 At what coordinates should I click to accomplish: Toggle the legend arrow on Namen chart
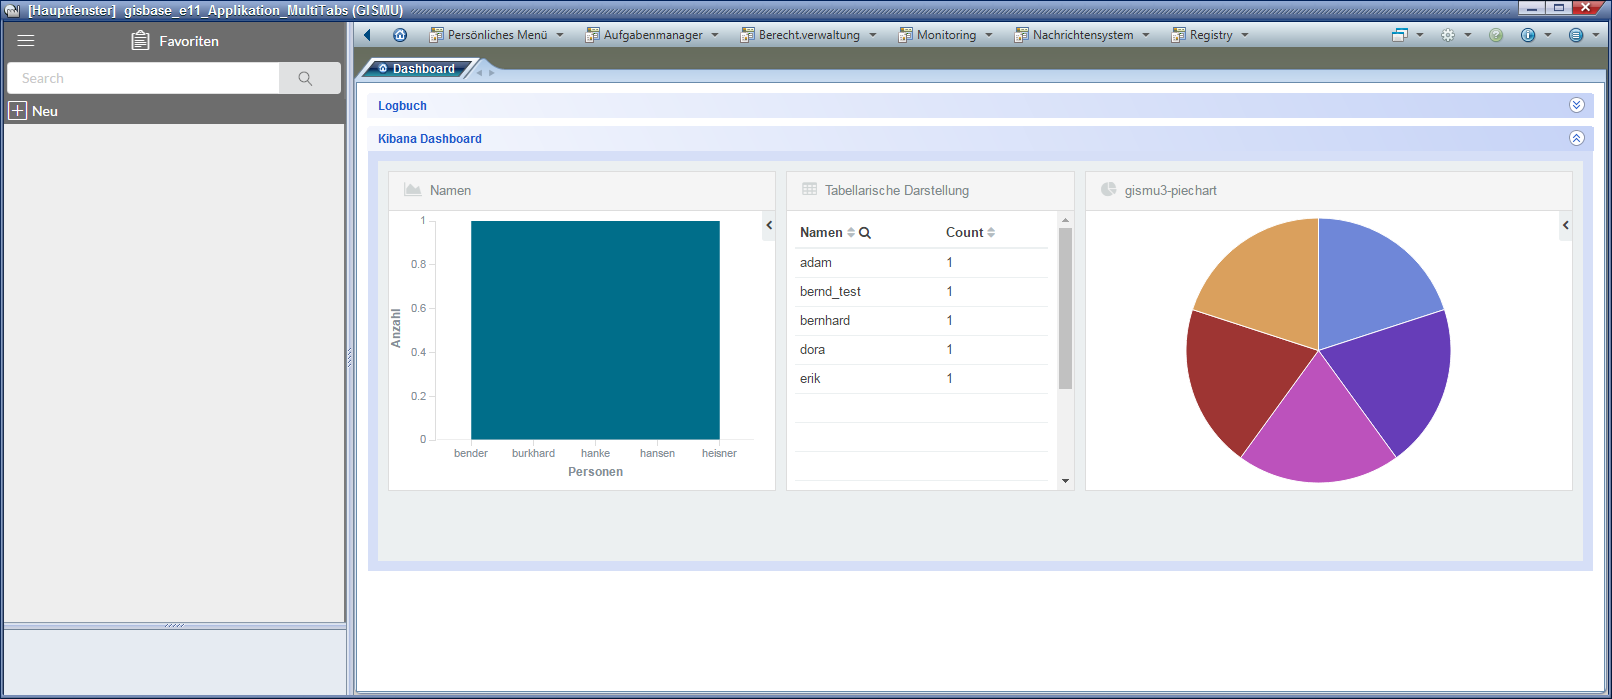pyautogui.click(x=769, y=225)
